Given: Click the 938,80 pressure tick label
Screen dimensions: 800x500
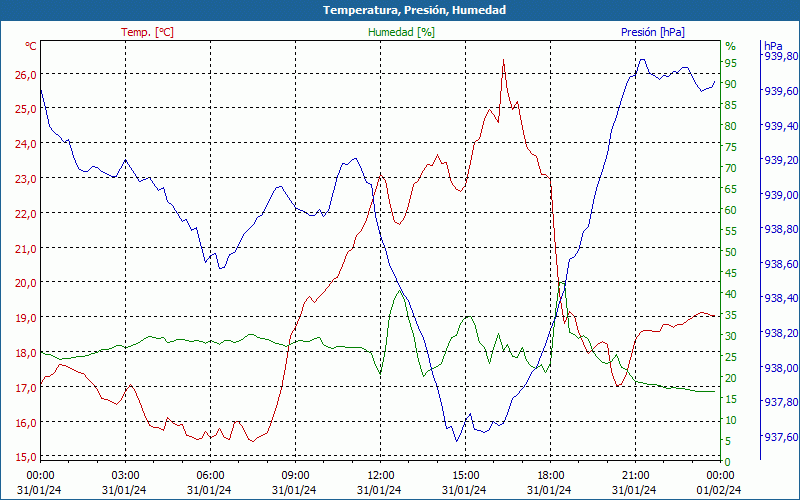Looking at the screenshot, I should (x=781, y=229).
